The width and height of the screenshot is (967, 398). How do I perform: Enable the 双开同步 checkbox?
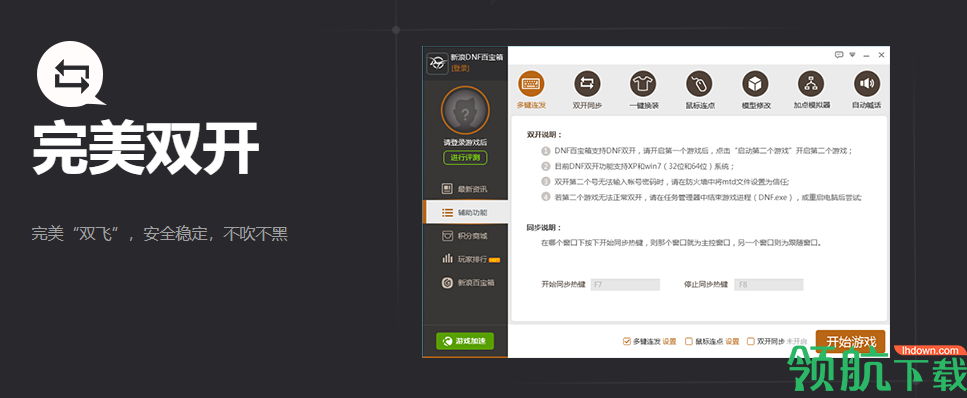point(751,341)
